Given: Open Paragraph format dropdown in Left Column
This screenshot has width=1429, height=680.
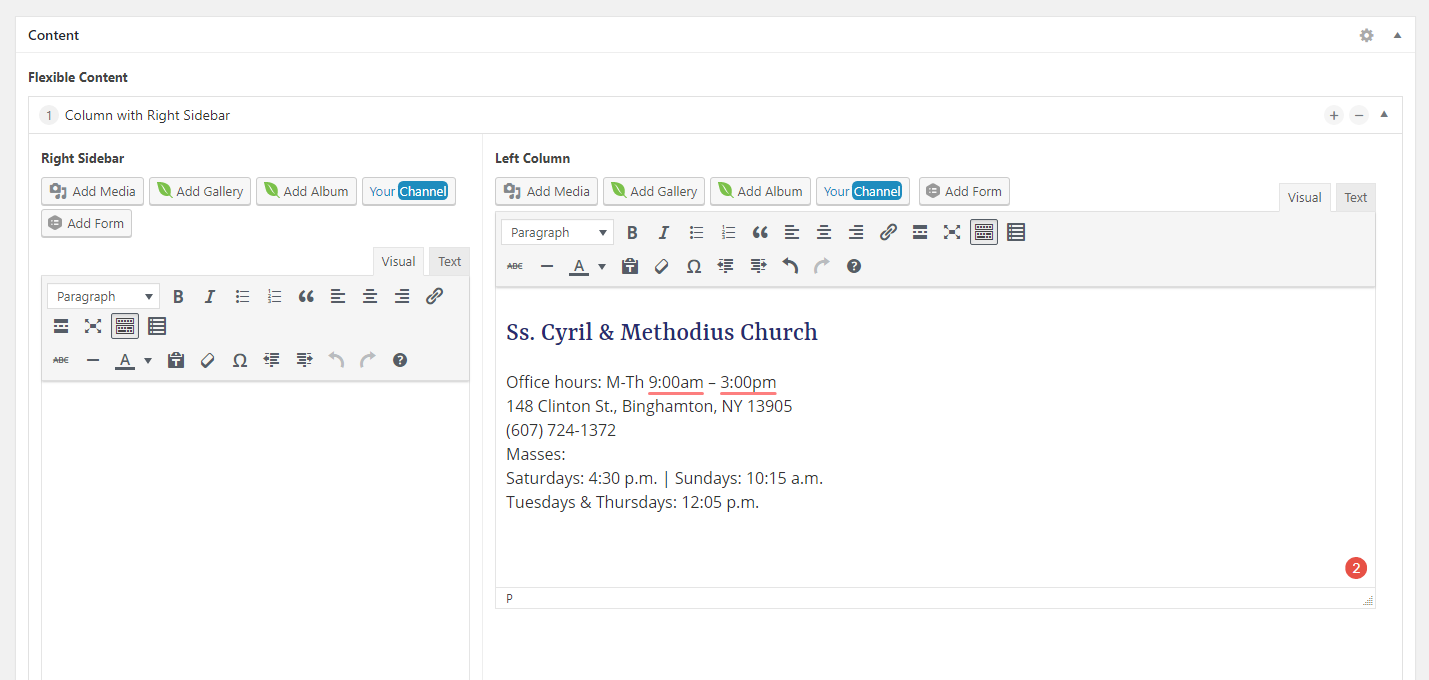Looking at the screenshot, I should [558, 233].
